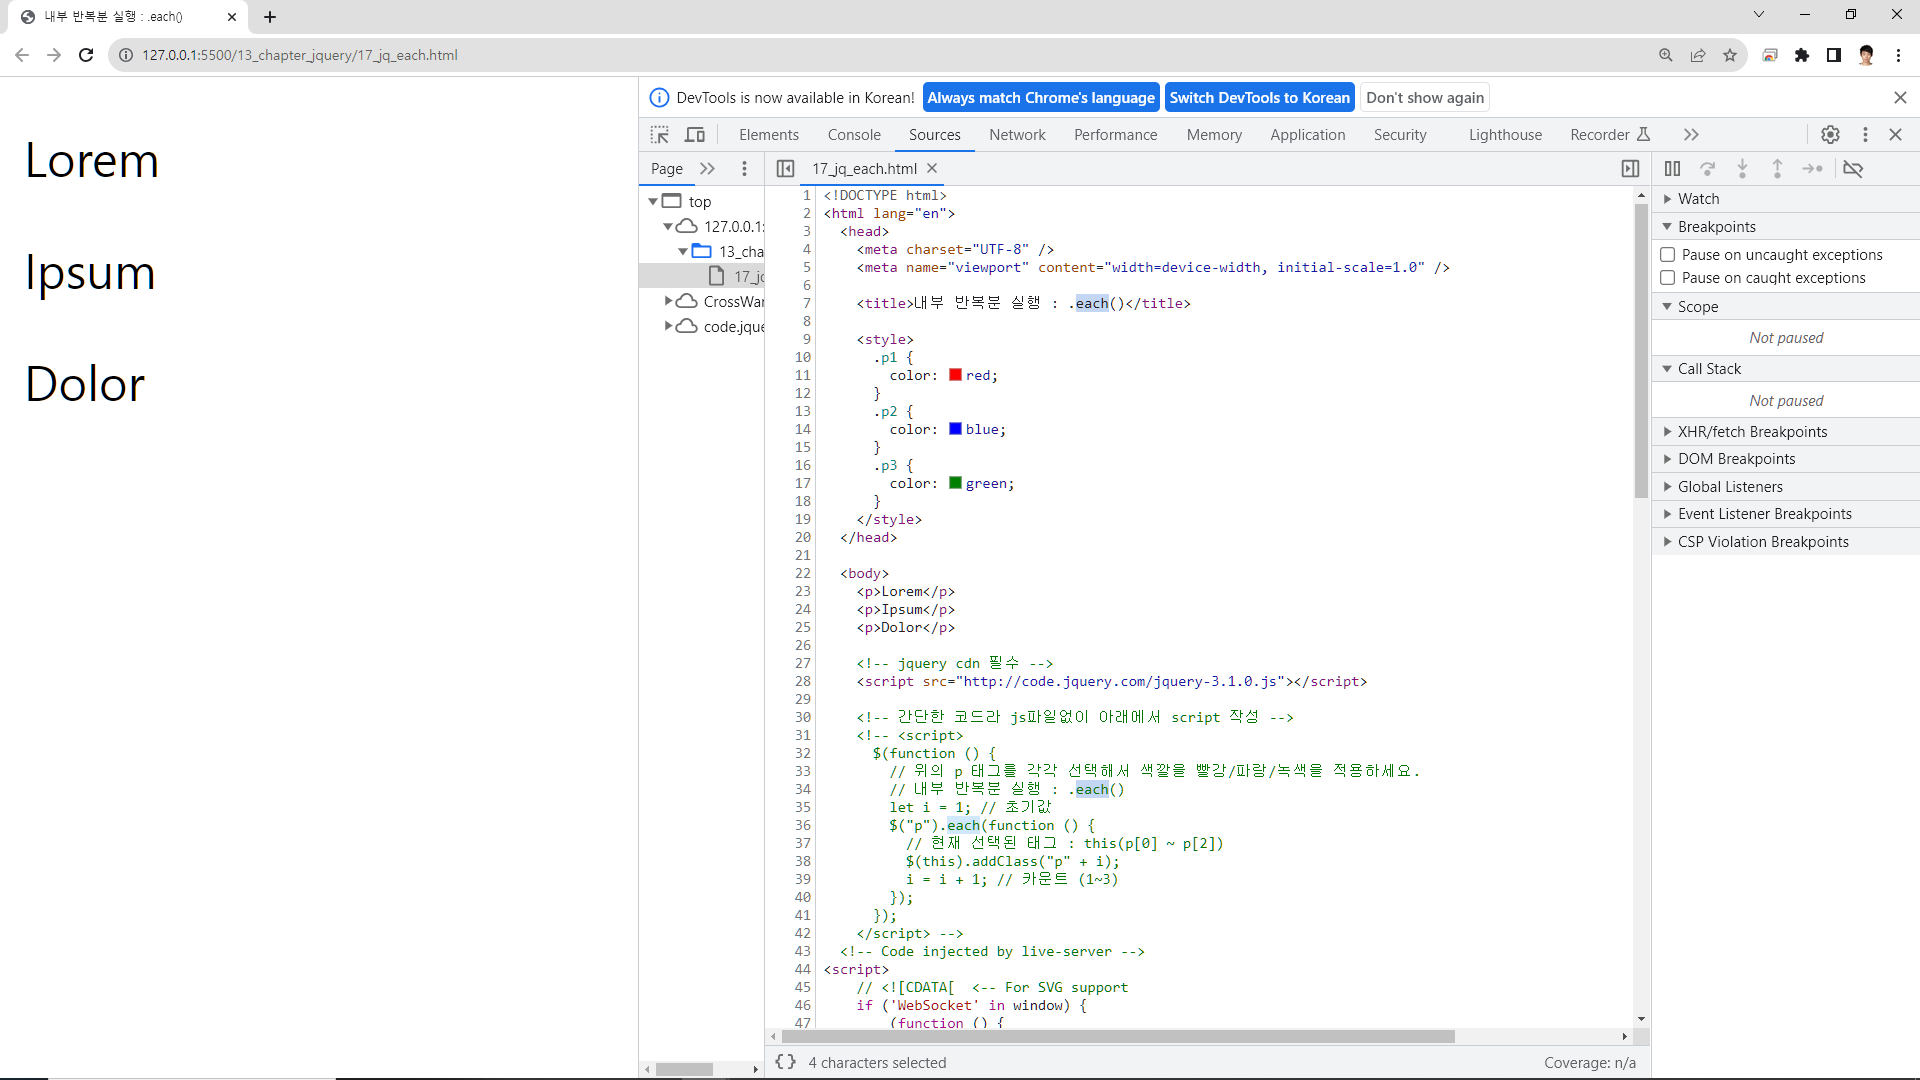Click the step into function icon

pyautogui.click(x=1742, y=169)
